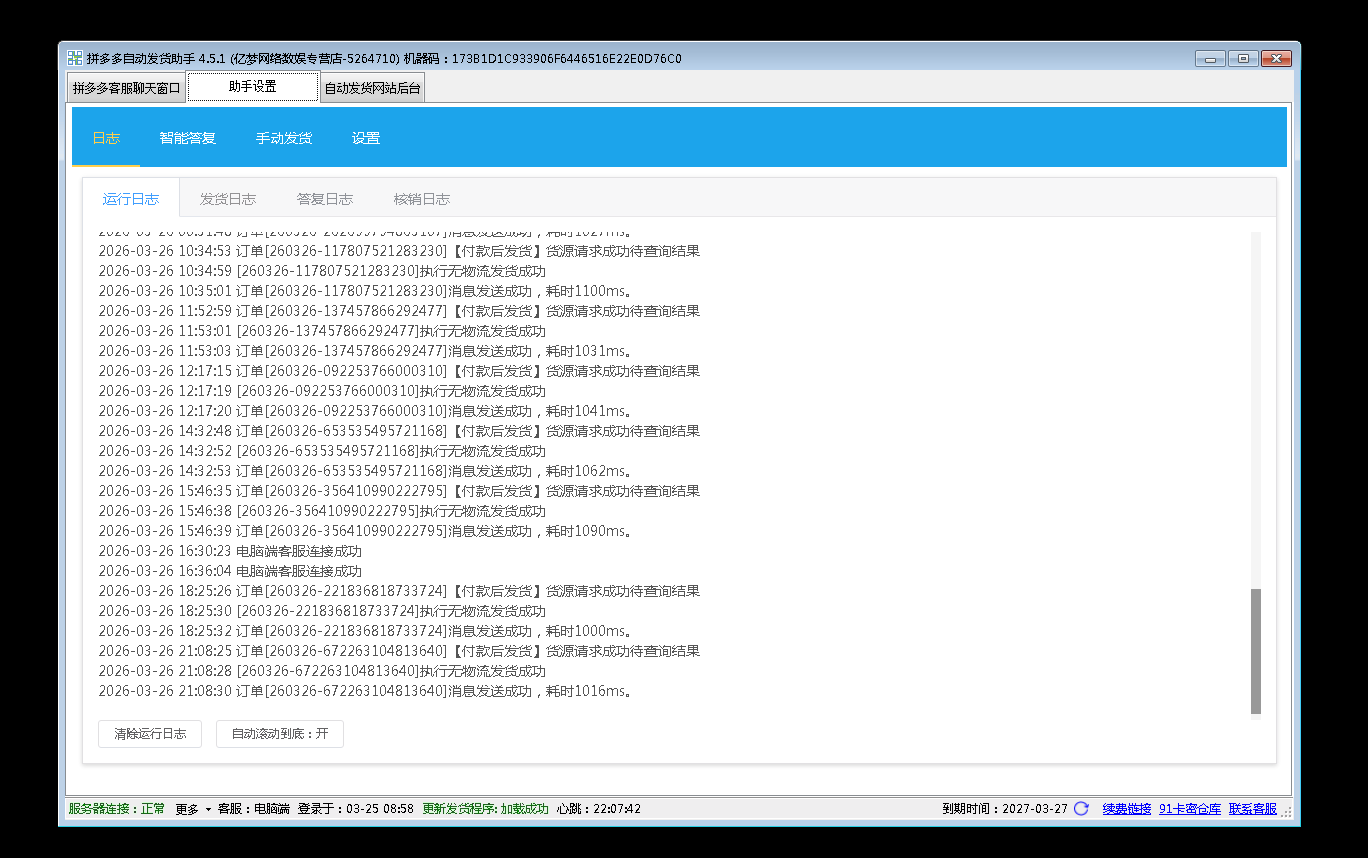Viewport: 1368px width, 858px height.
Task: Click the log row timestamped 12:17:19
Action: coord(322,391)
